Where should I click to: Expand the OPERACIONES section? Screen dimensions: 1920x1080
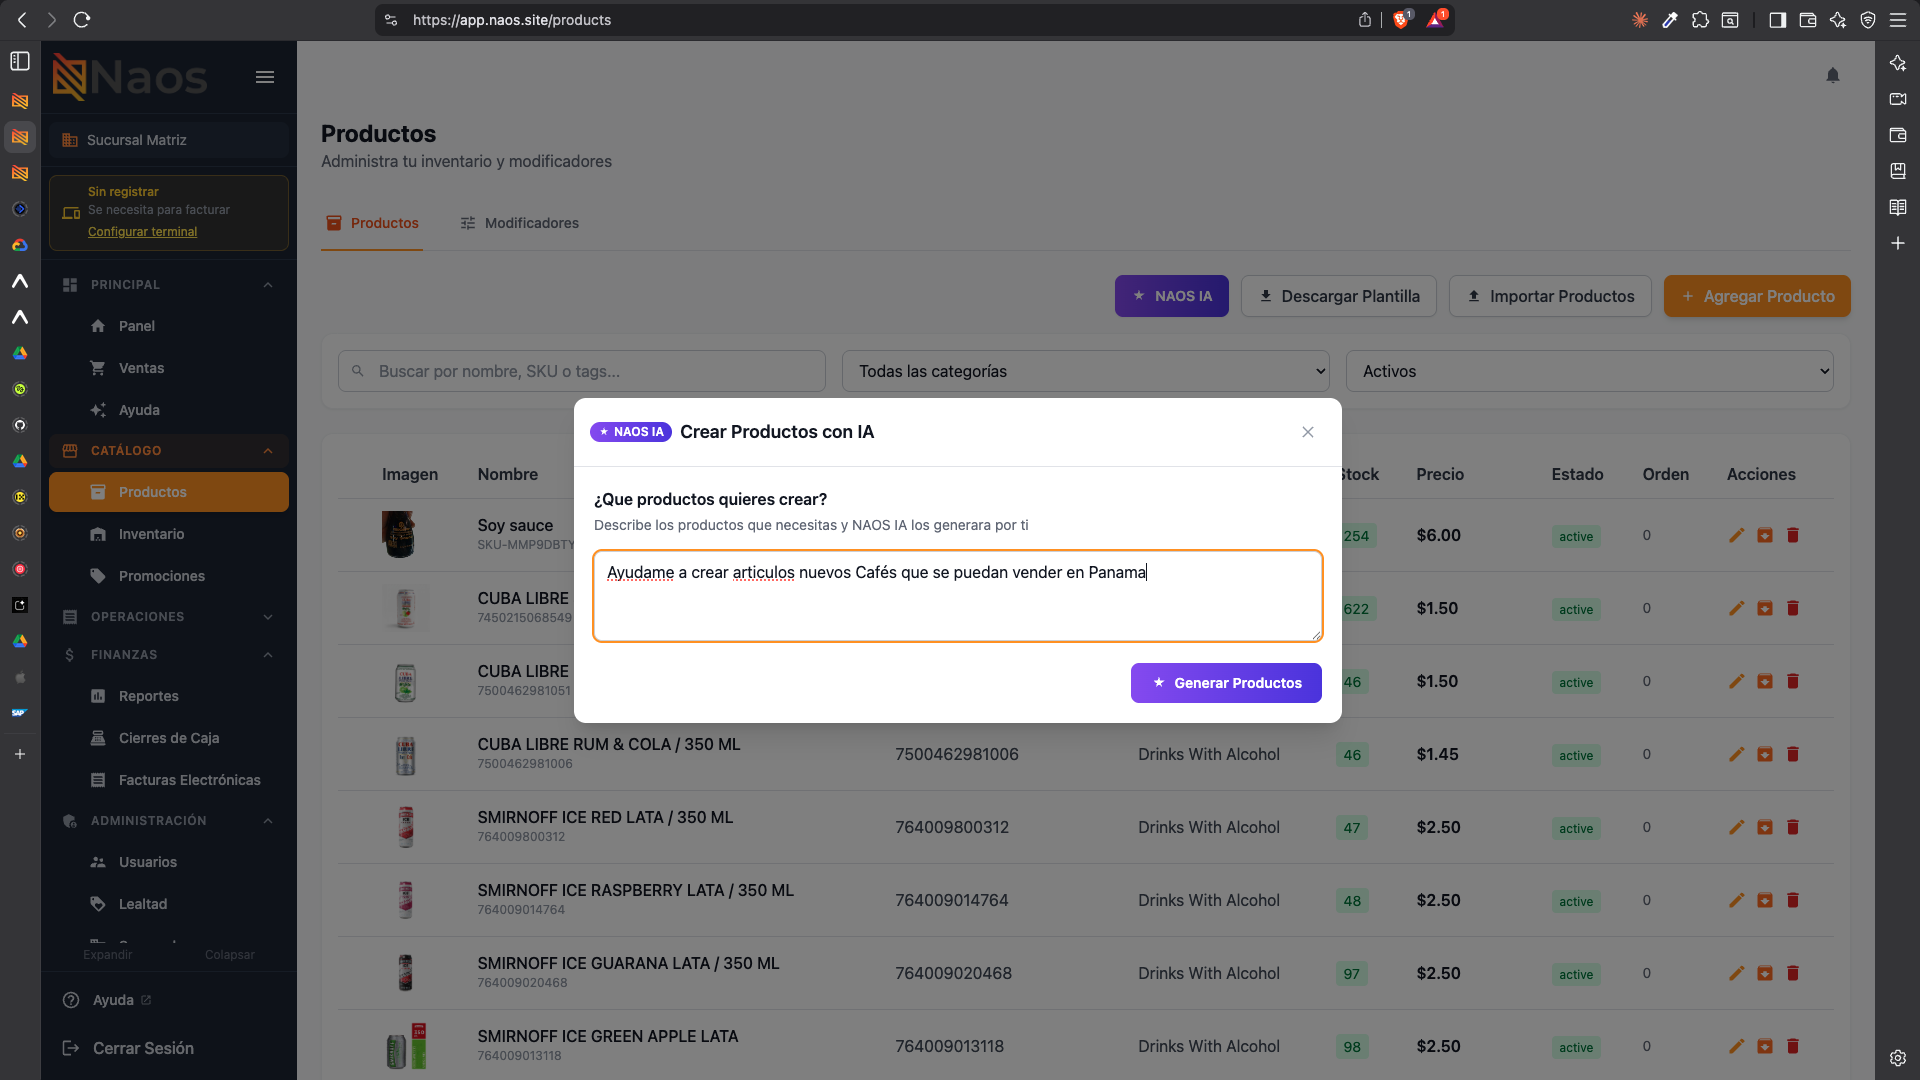click(169, 617)
